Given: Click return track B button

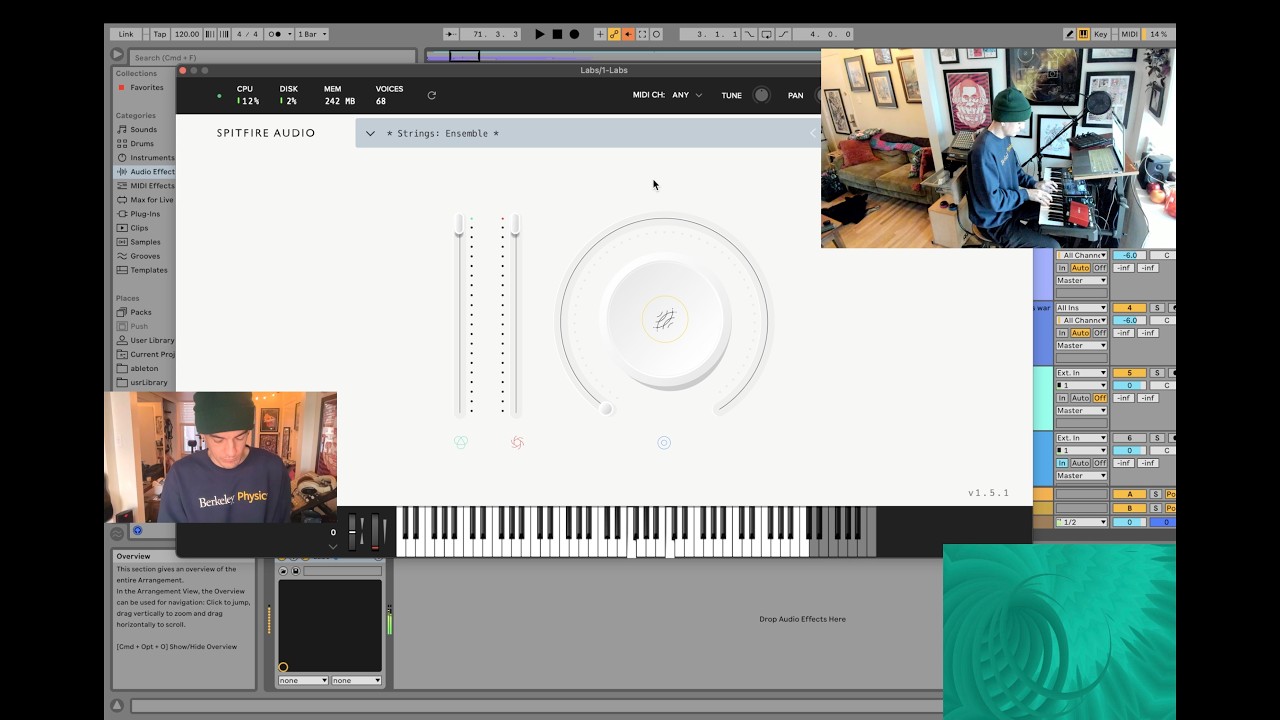Looking at the screenshot, I should click(x=1129, y=508).
